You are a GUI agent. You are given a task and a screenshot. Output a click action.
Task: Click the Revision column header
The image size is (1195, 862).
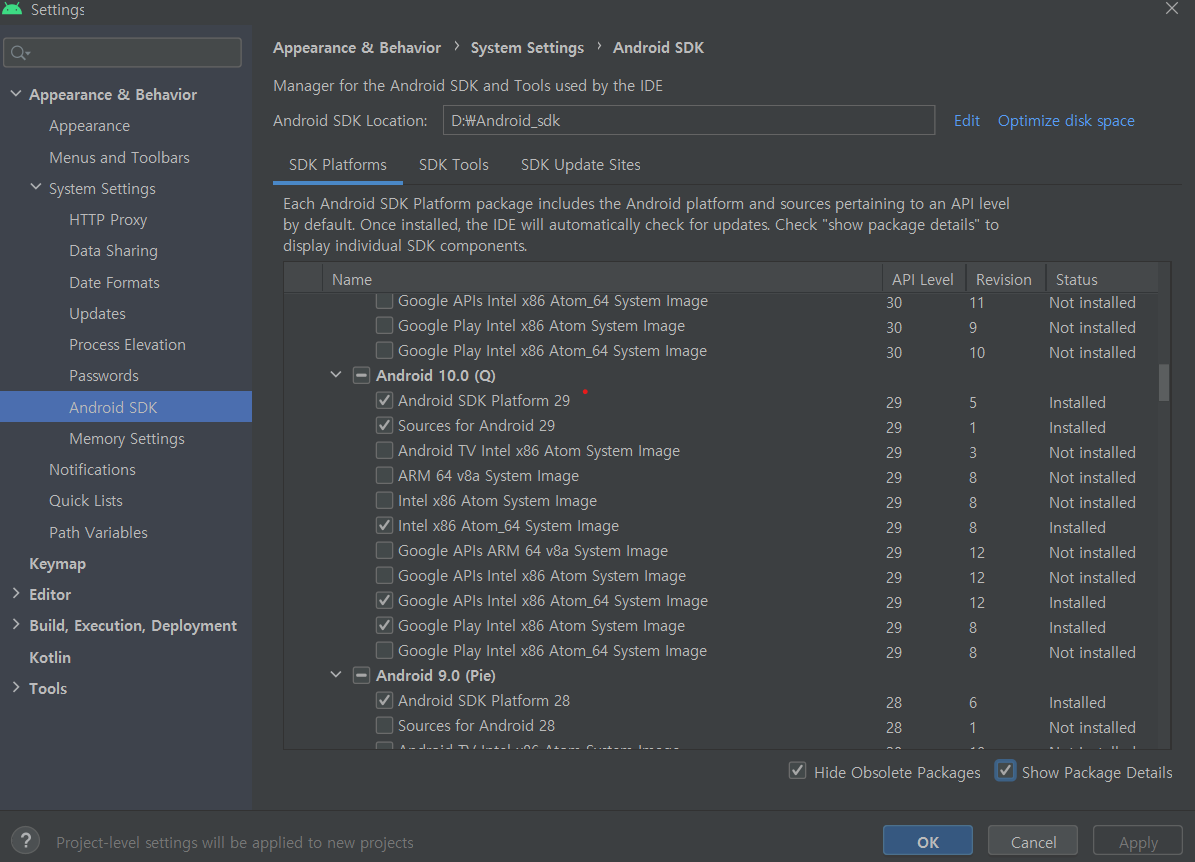coord(1004,279)
